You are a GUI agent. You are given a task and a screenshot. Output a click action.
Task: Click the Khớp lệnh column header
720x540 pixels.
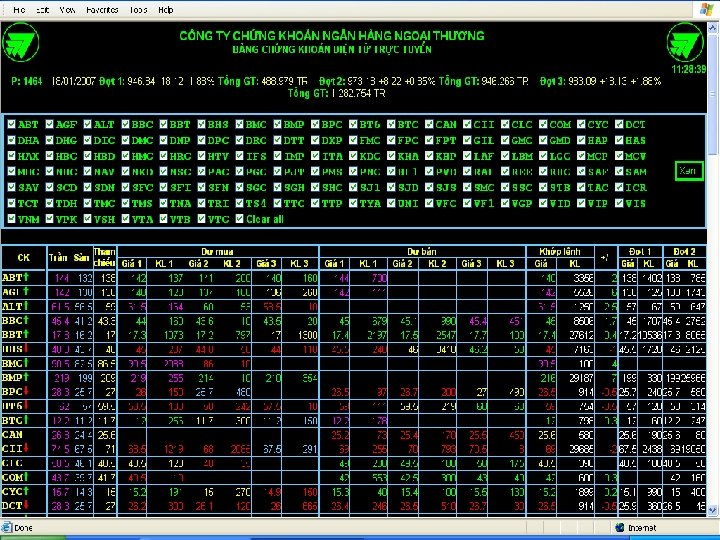(x=560, y=252)
